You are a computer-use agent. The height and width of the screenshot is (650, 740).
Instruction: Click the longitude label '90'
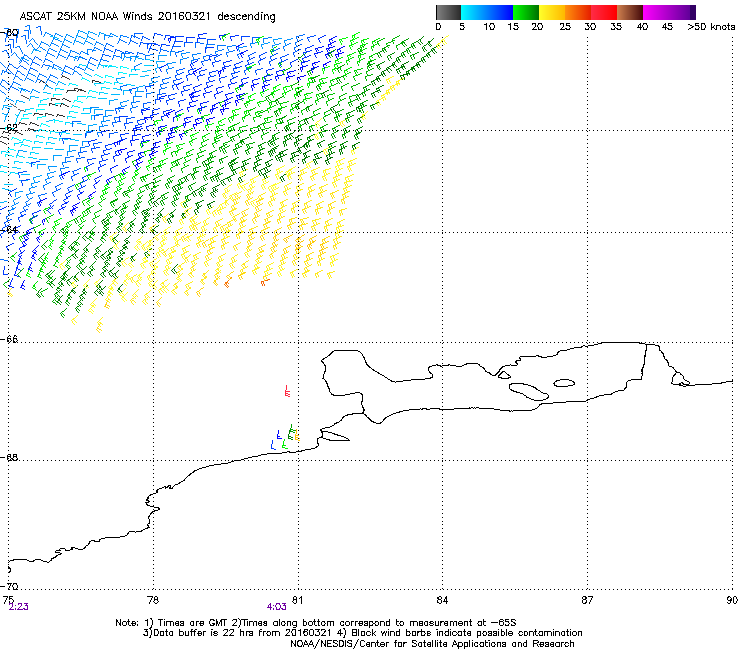click(x=732, y=600)
